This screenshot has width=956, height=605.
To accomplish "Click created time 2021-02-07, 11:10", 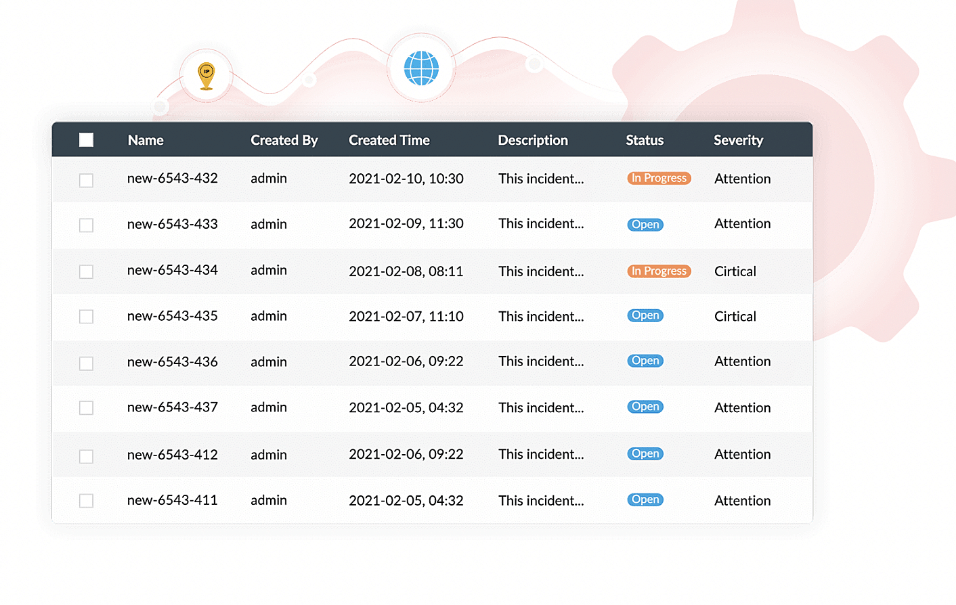I will coord(406,317).
